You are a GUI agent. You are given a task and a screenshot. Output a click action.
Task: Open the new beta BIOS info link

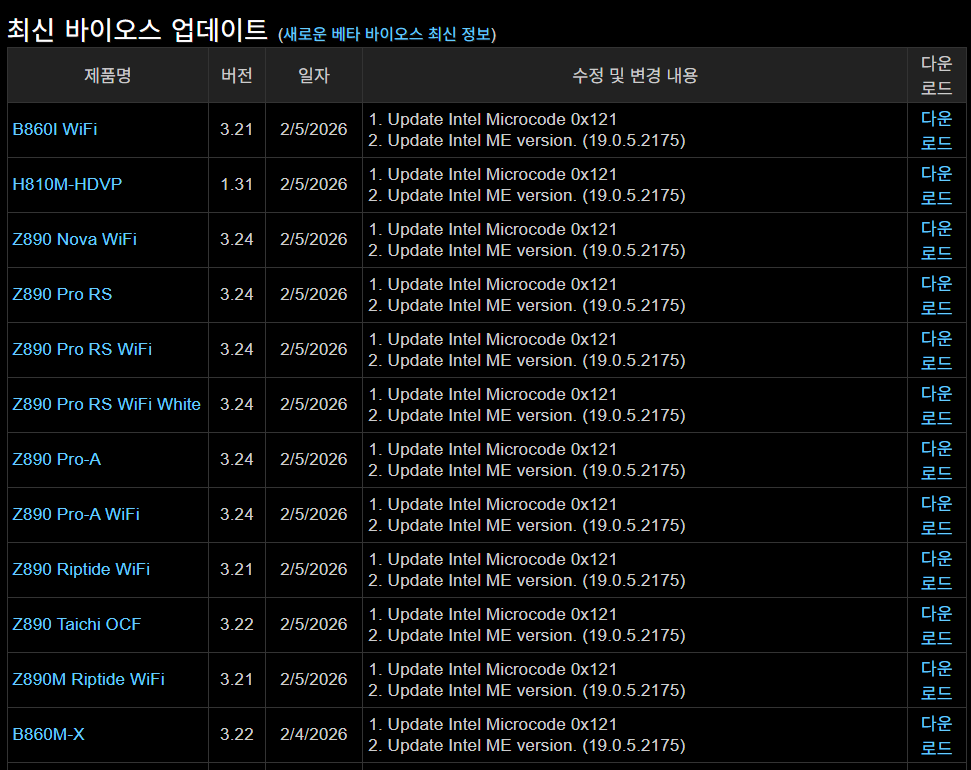coord(387,34)
